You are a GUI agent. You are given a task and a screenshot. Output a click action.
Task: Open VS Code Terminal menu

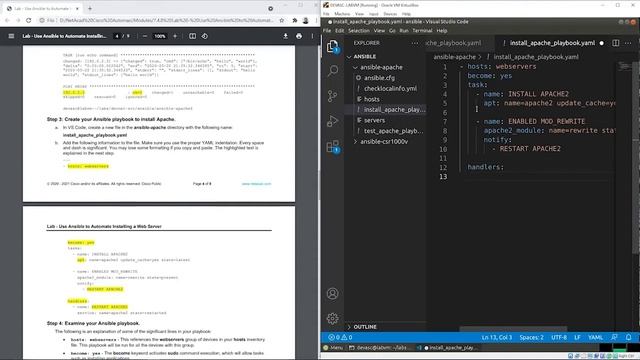pyautogui.click(x=422, y=30)
